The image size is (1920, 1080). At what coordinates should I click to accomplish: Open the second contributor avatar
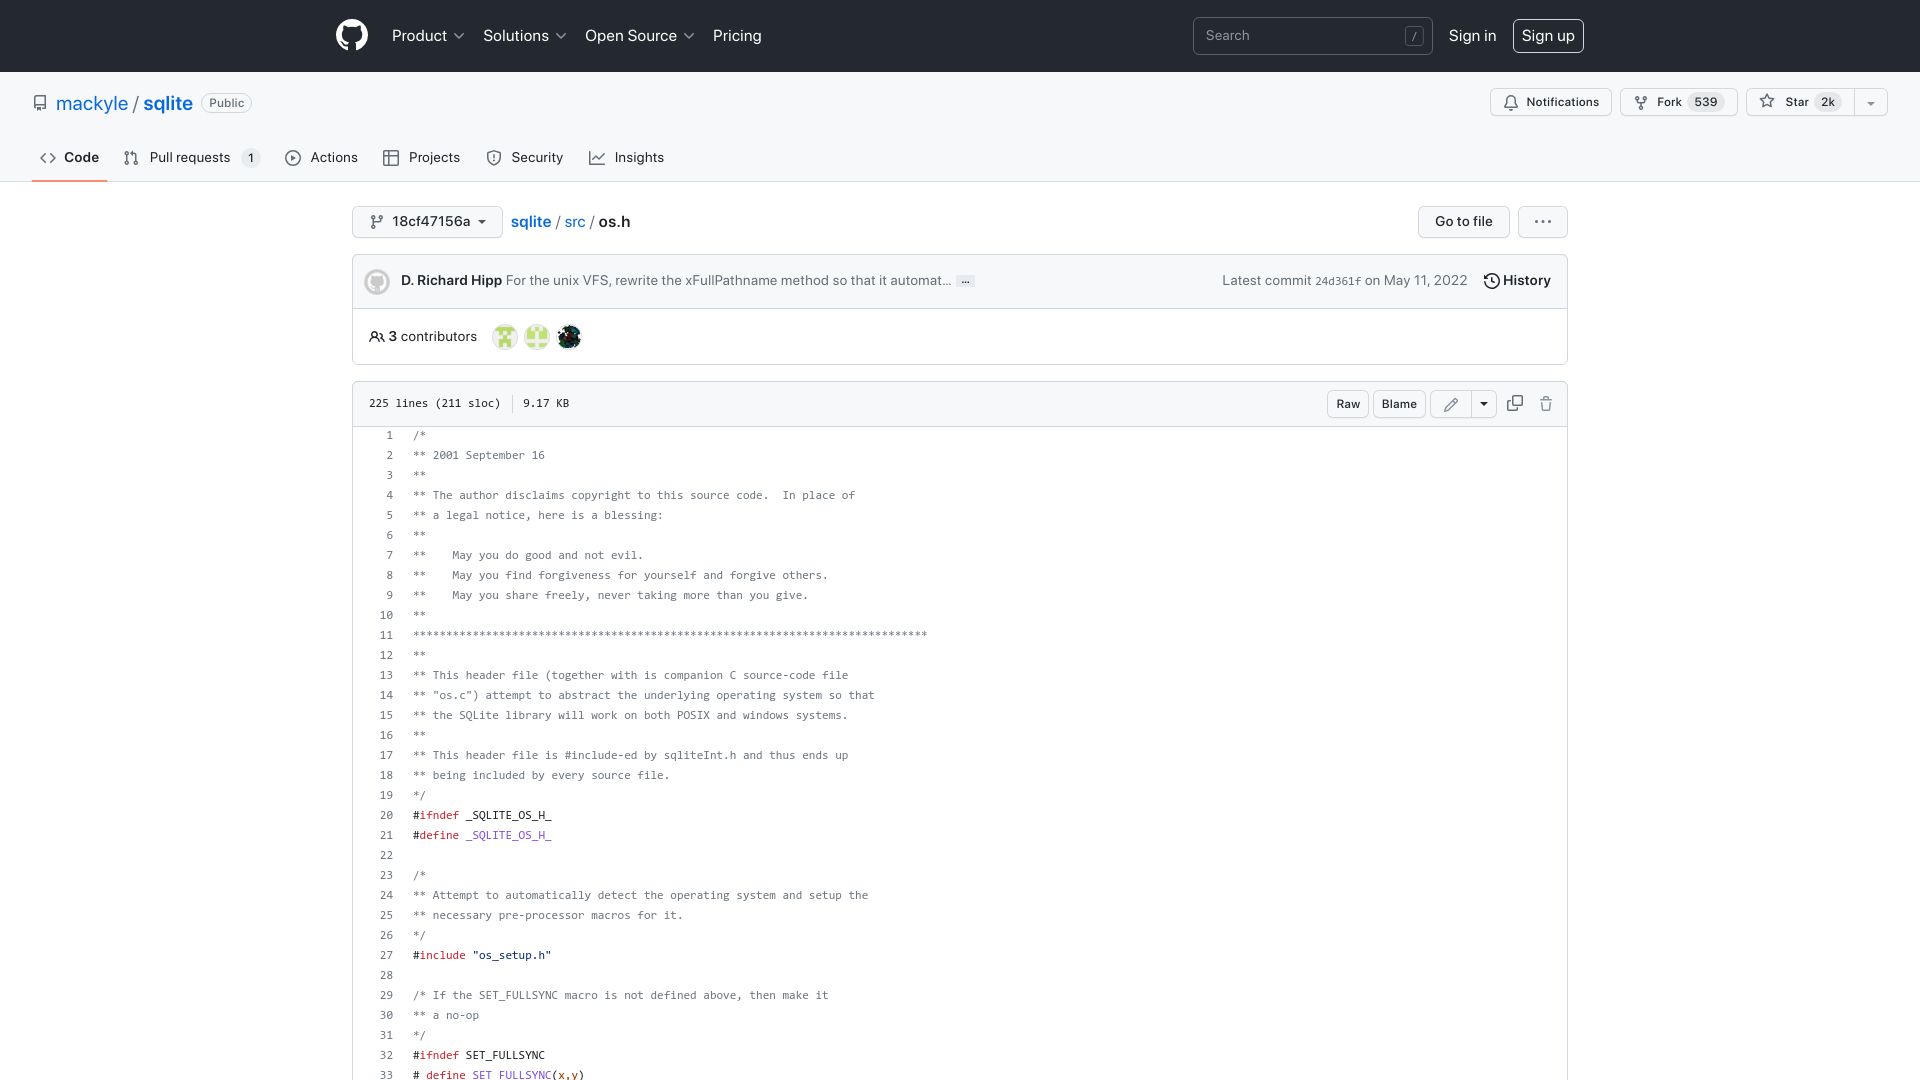(537, 337)
